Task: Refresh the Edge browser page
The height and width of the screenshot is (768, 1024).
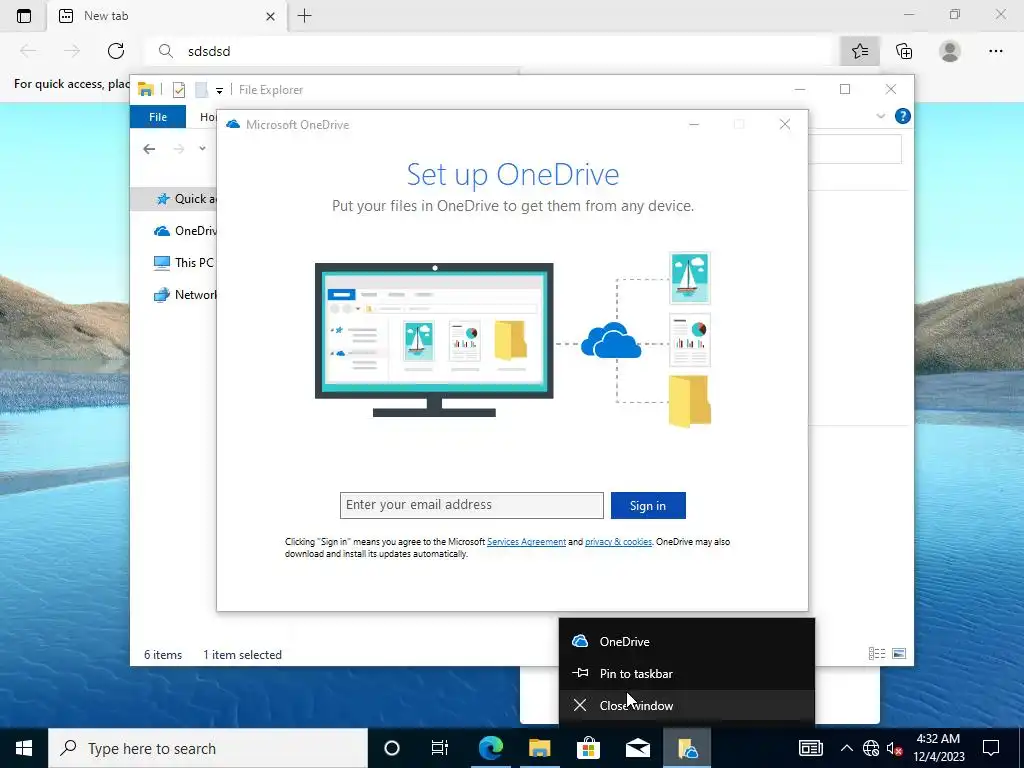Action: [x=116, y=51]
